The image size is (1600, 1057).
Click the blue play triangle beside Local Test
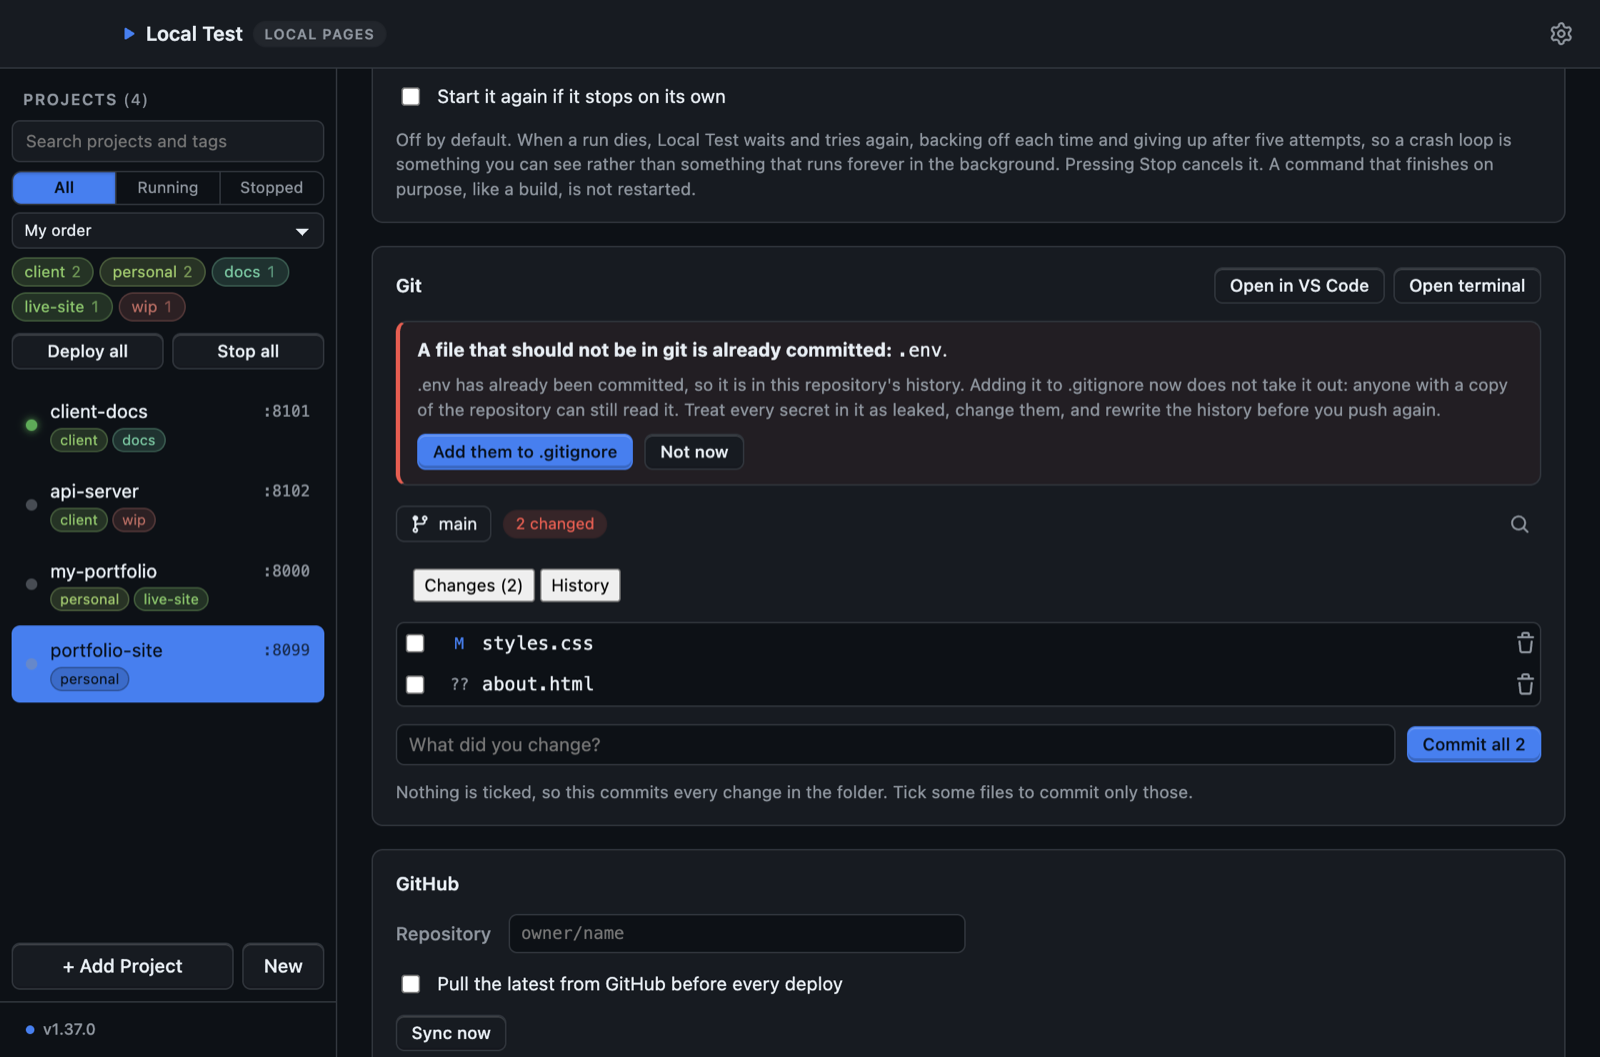pyautogui.click(x=129, y=34)
